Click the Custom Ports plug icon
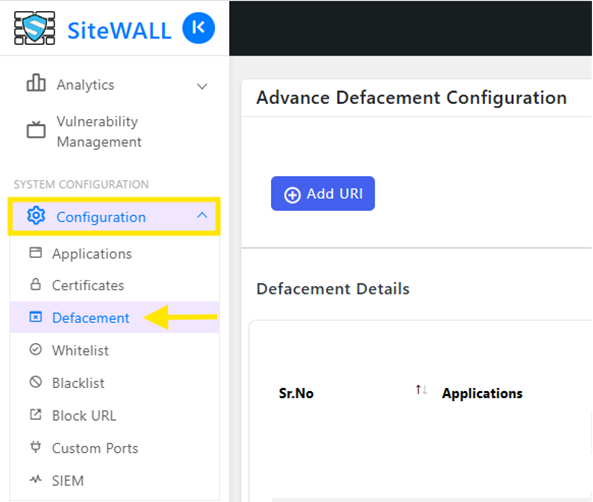 coord(36,447)
